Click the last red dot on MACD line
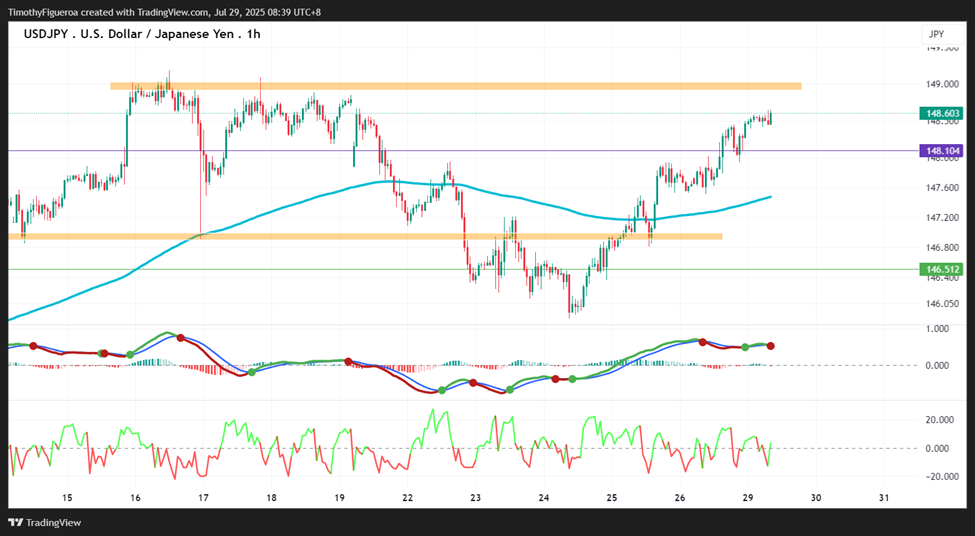Viewport: 975px width, 536px height. click(x=770, y=346)
